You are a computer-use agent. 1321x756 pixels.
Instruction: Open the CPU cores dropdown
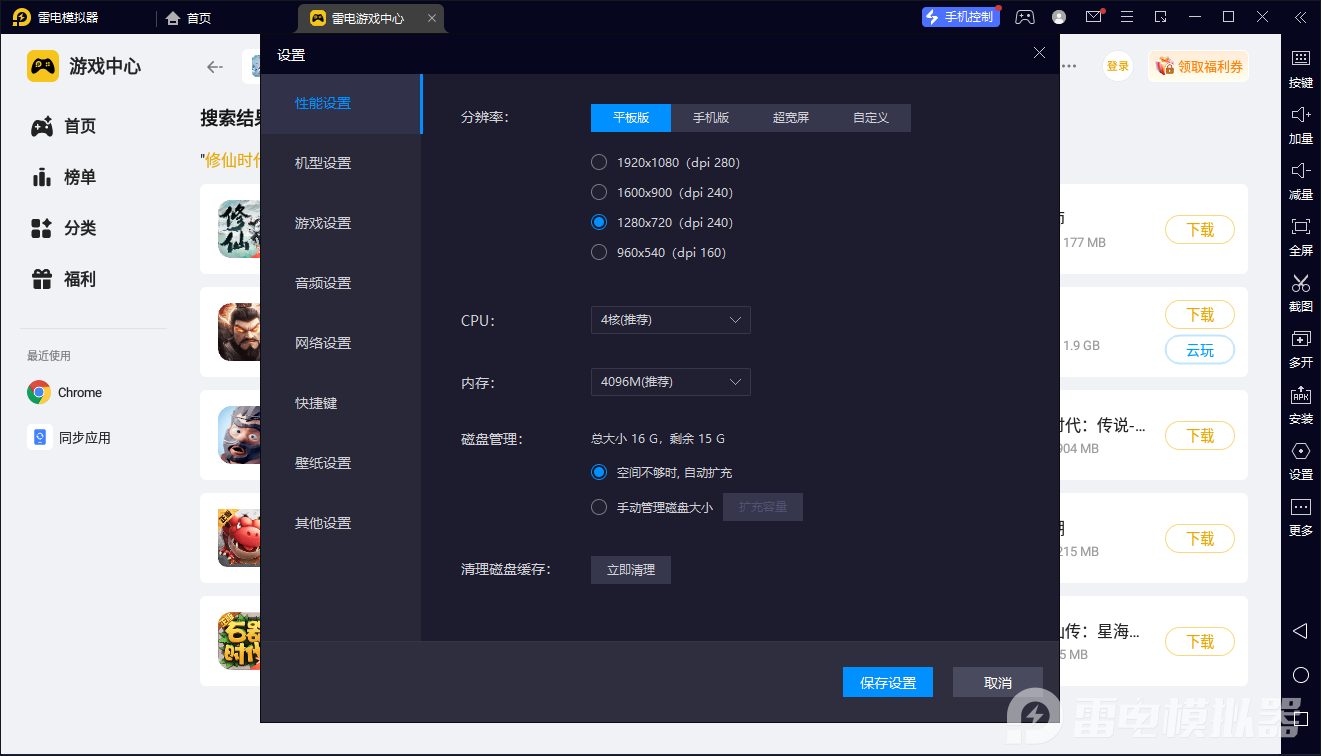coord(670,320)
